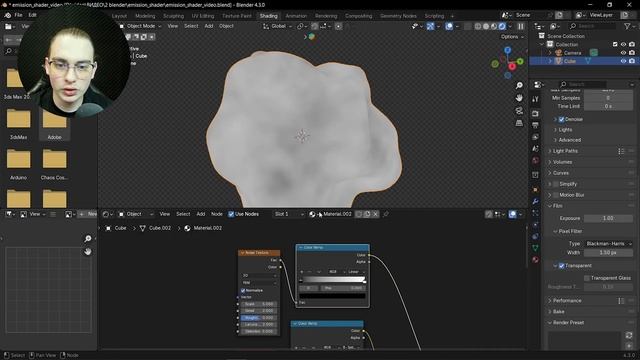Select solid viewport shading
This screenshot has width=640, height=360.
pyautogui.click(x=486, y=26)
